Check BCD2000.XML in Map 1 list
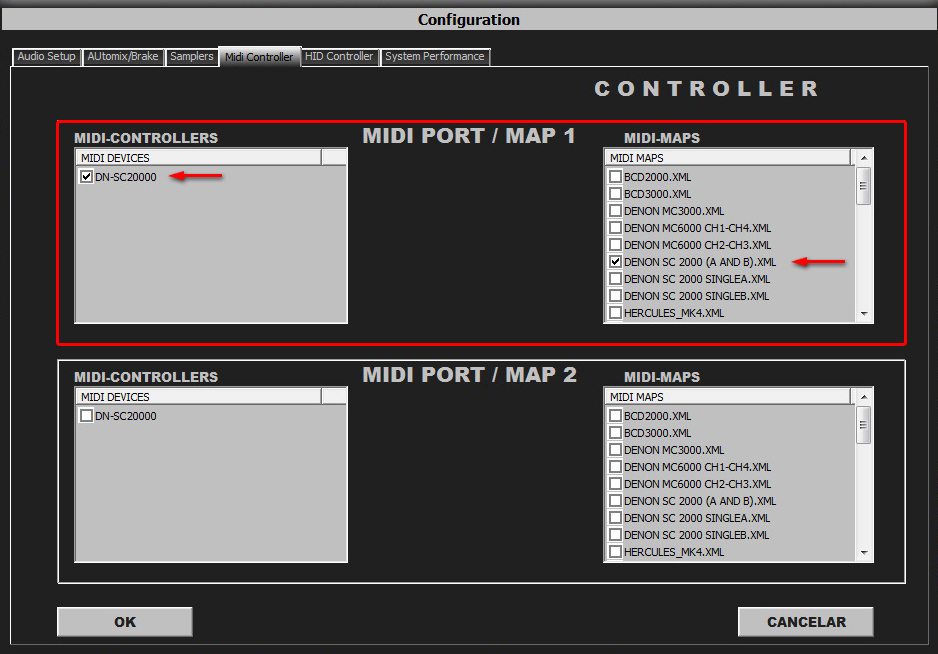The image size is (938, 654). pyautogui.click(x=616, y=177)
